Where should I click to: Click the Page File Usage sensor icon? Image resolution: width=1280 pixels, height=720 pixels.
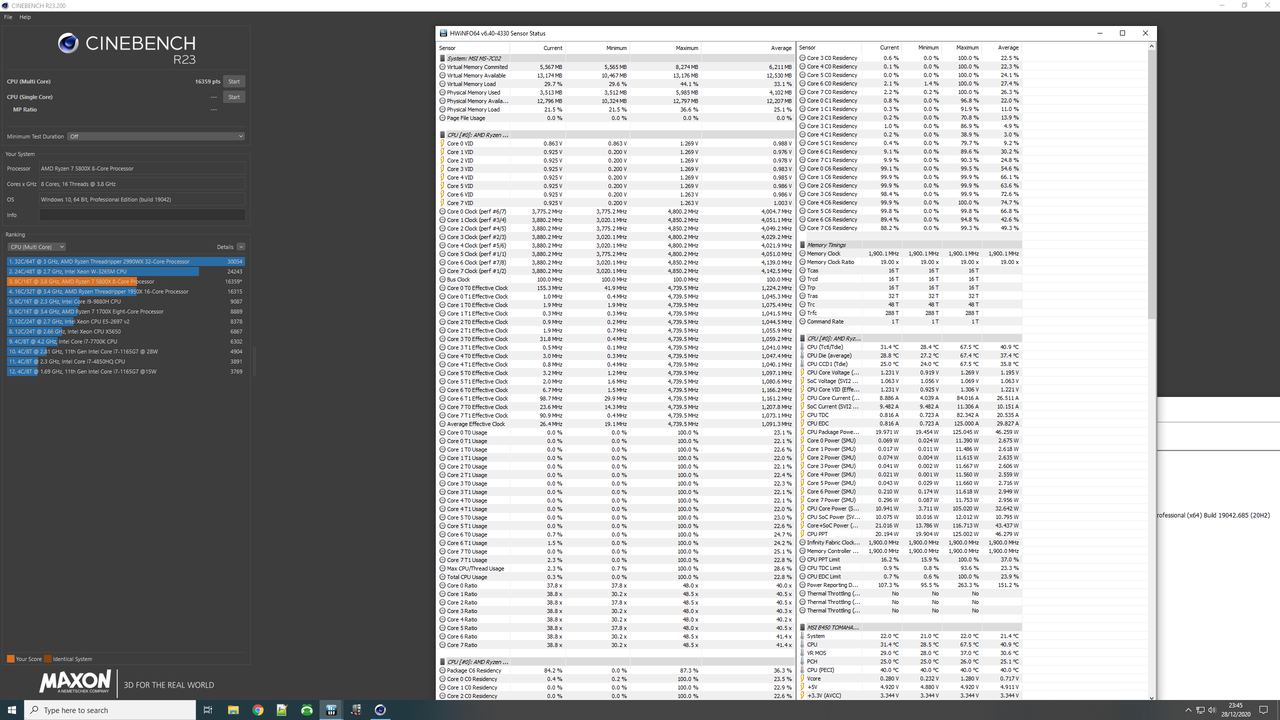pos(442,118)
